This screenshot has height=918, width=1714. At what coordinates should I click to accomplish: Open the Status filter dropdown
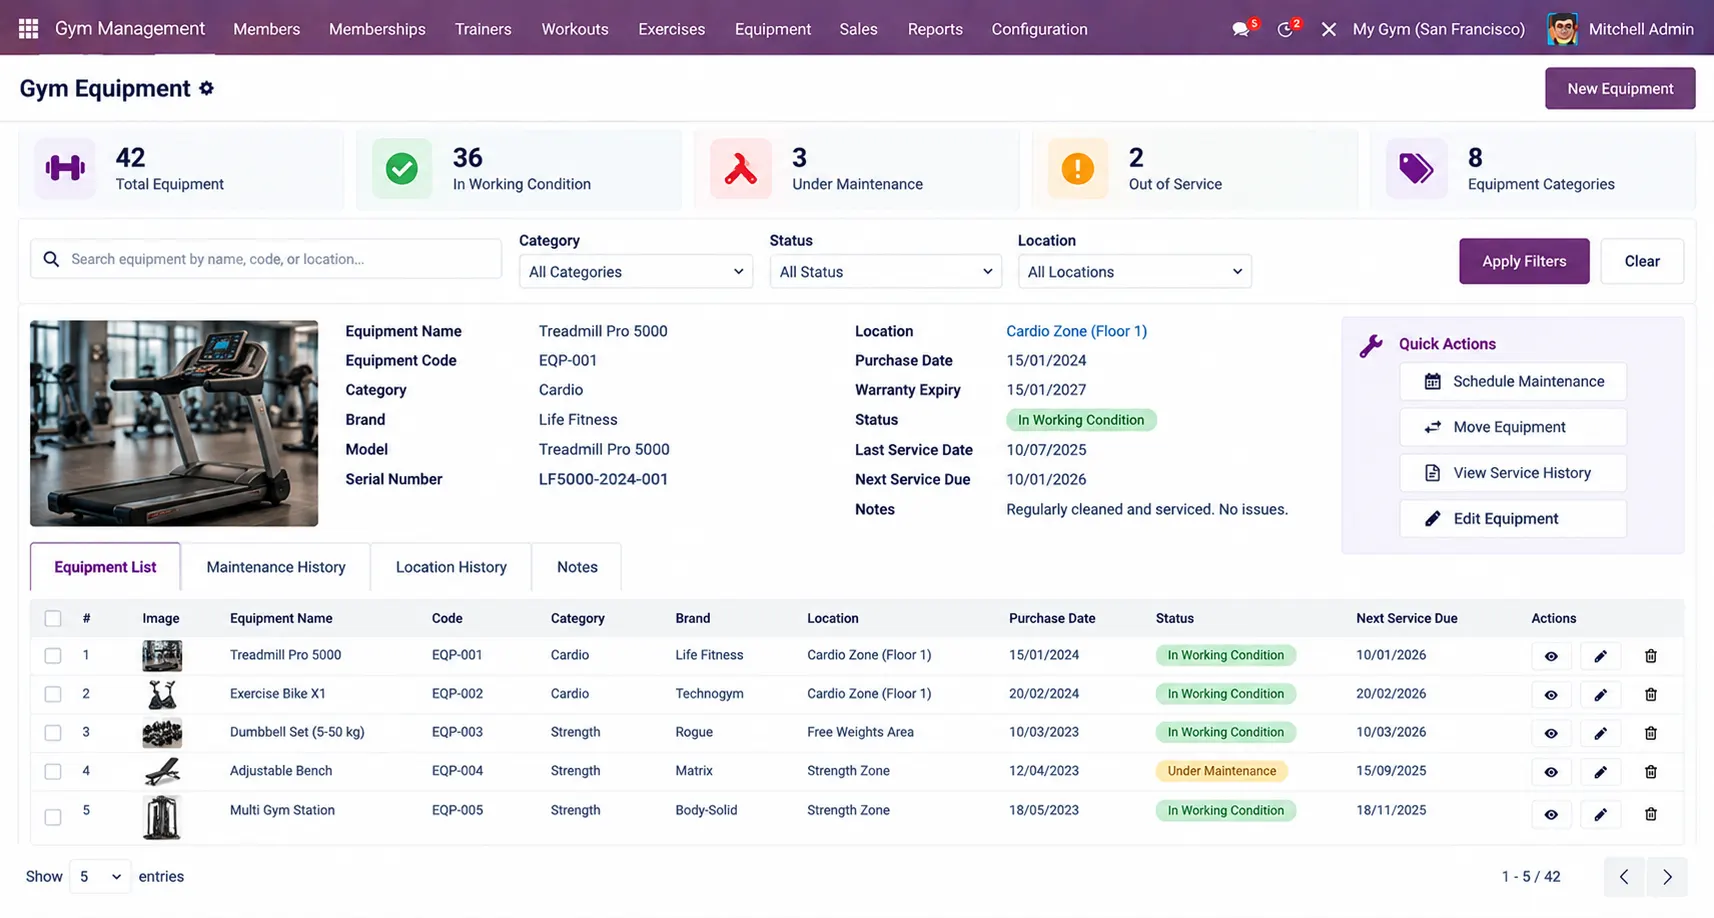tap(885, 272)
